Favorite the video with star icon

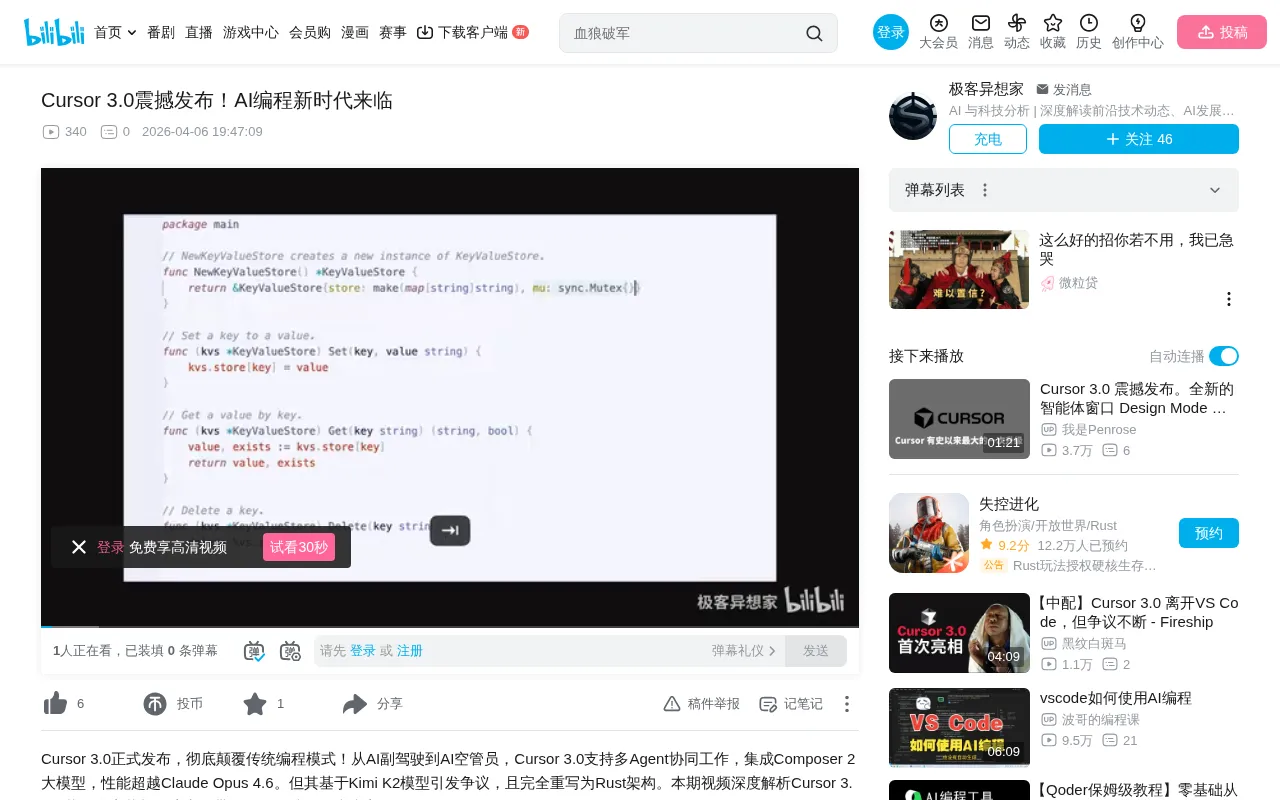(x=255, y=704)
